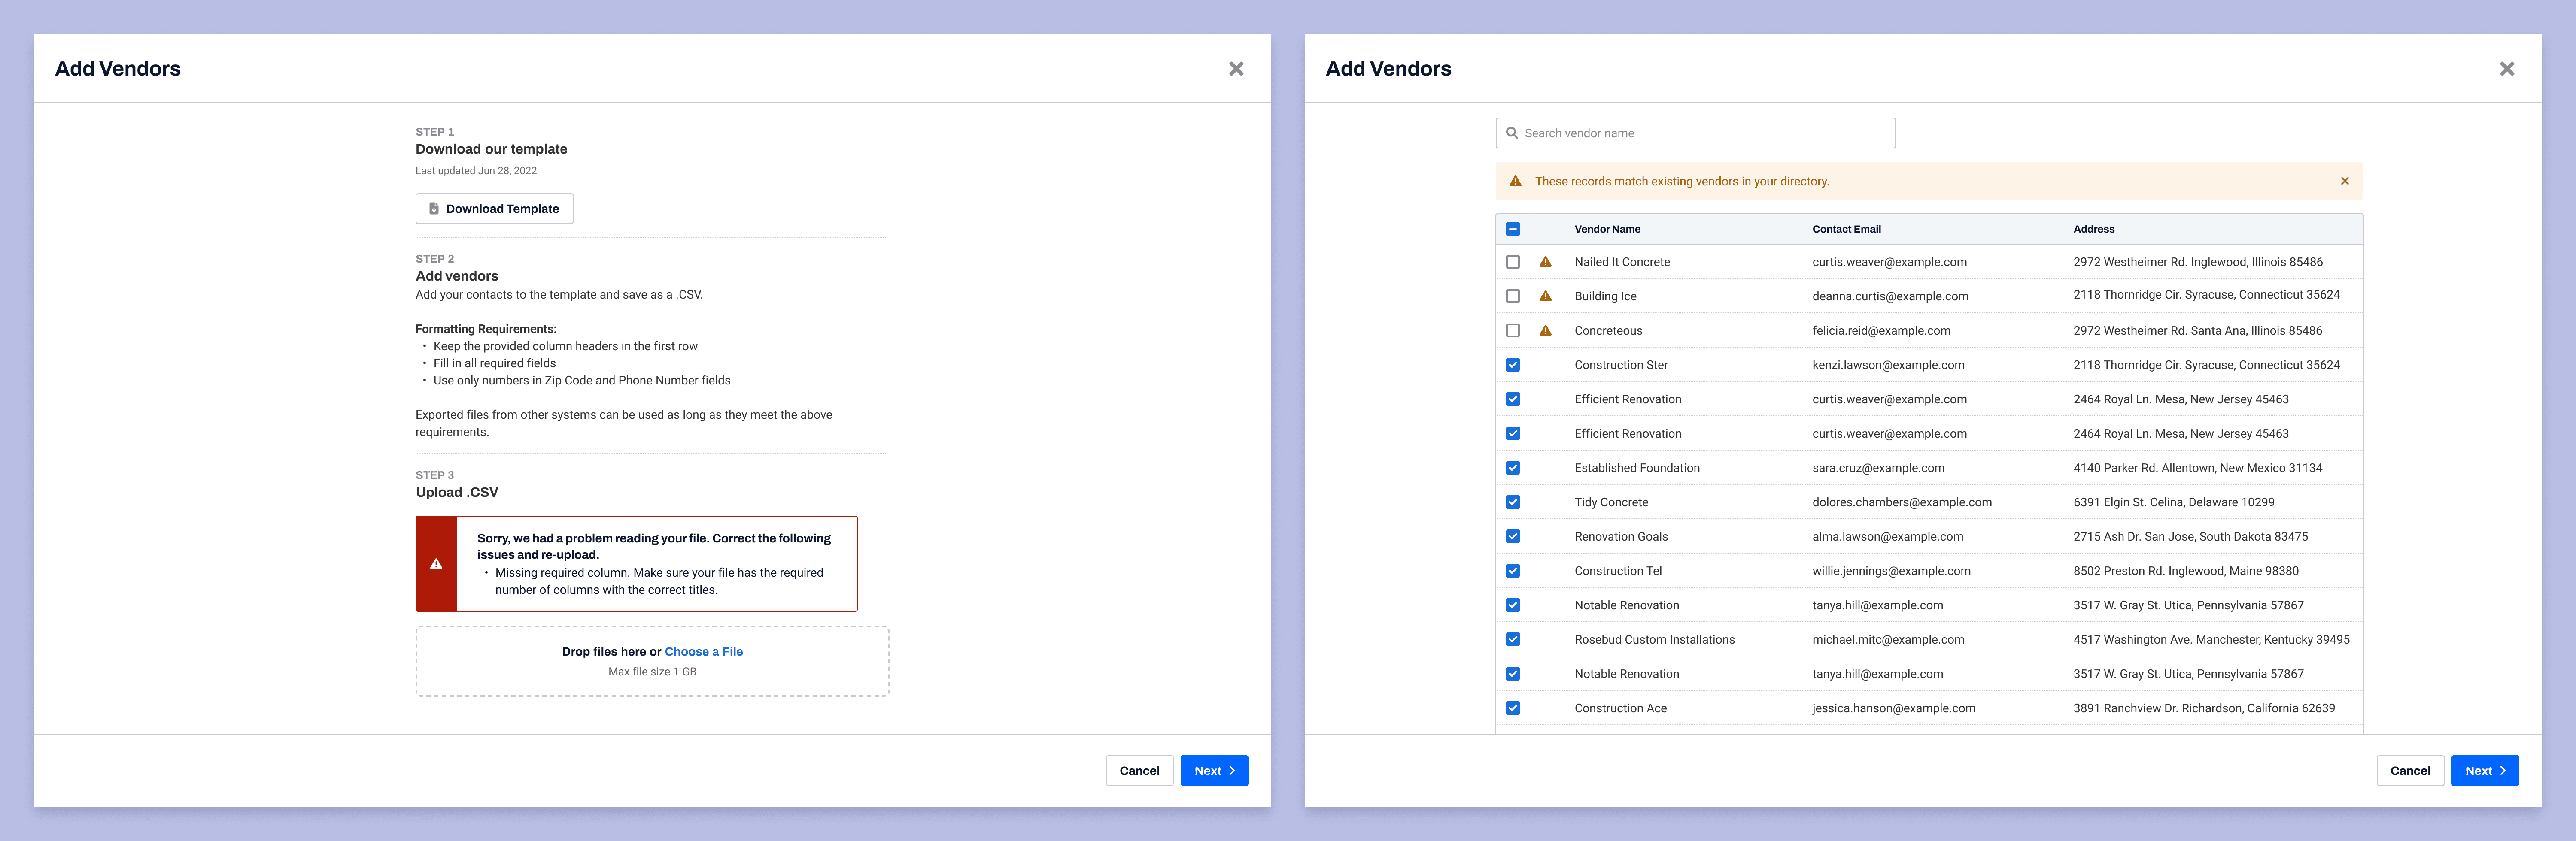2576x841 pixels.
Task: Toggle the Construction Ace checkbox
Action: pyautogui.click(x=1513, y=708)
